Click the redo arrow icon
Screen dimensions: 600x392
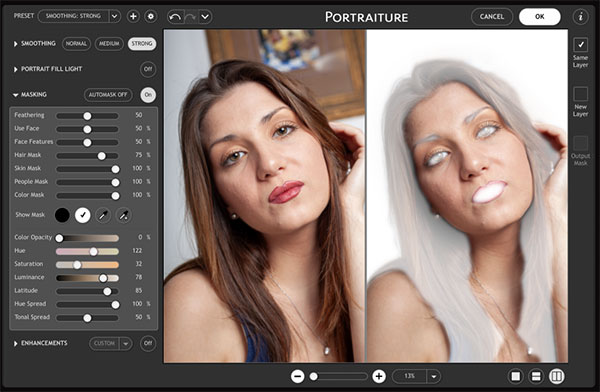pyautogui.click(x=191, y=17)
